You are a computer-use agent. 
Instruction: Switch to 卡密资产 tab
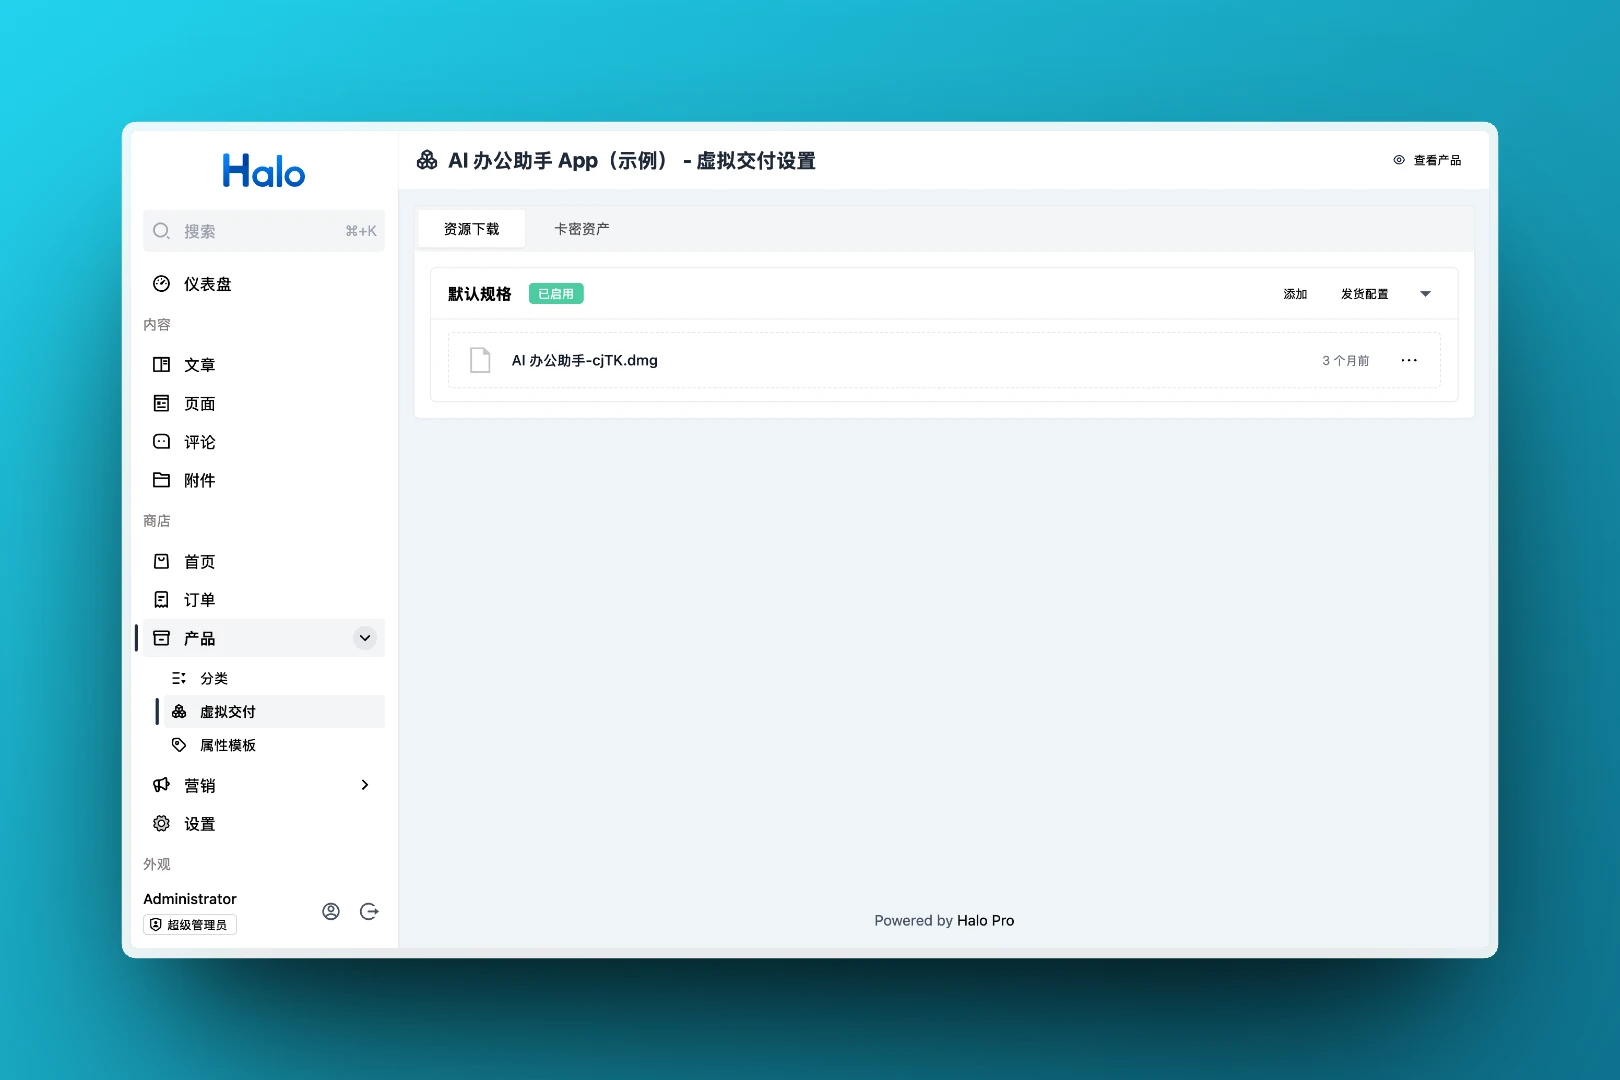pyautogui.click(x=582, y=229)
